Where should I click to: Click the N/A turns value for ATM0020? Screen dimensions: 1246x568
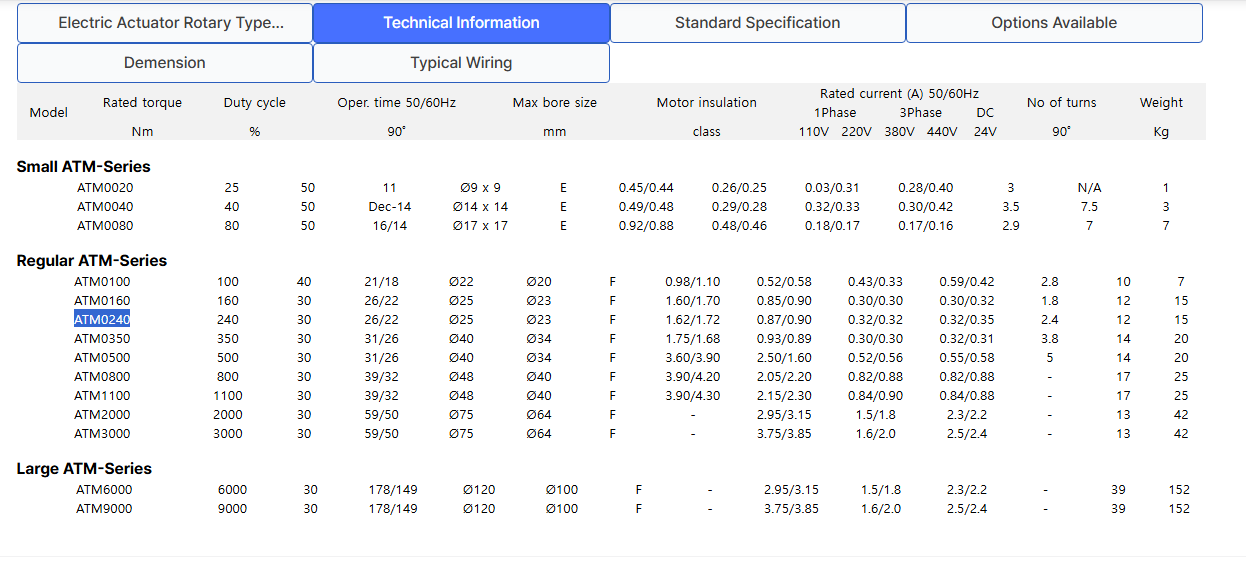(x=1089, y=188)
